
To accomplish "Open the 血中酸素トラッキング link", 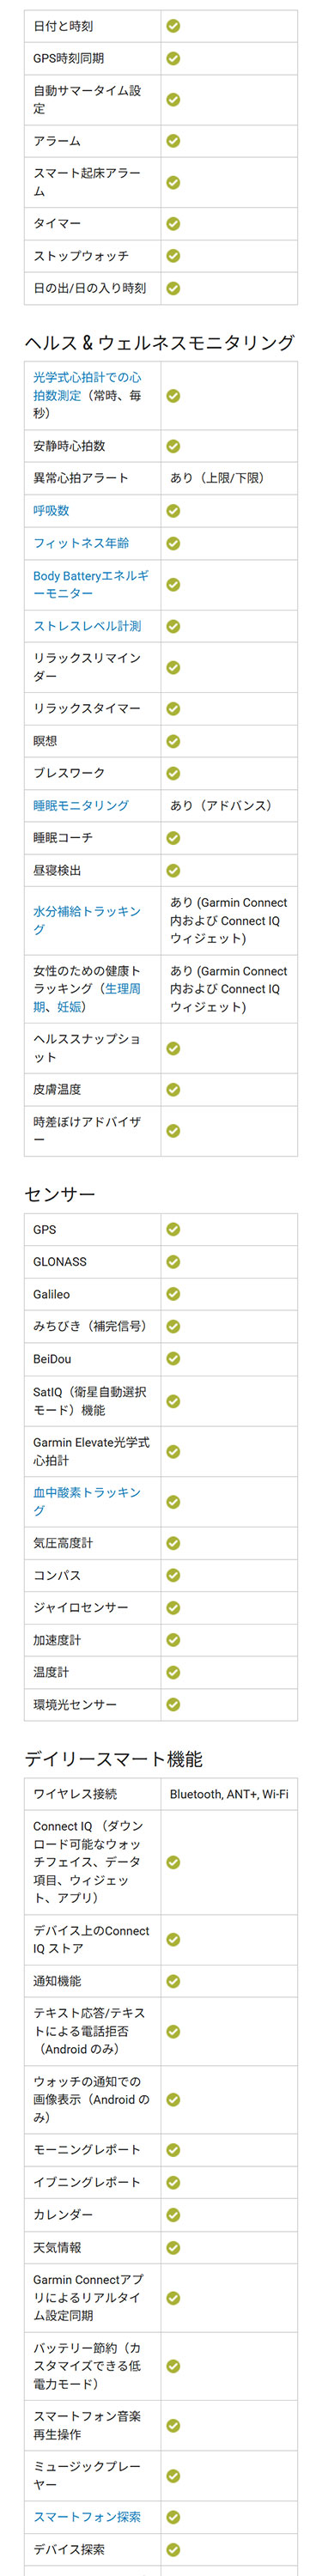I will [x=87, y=1501].
